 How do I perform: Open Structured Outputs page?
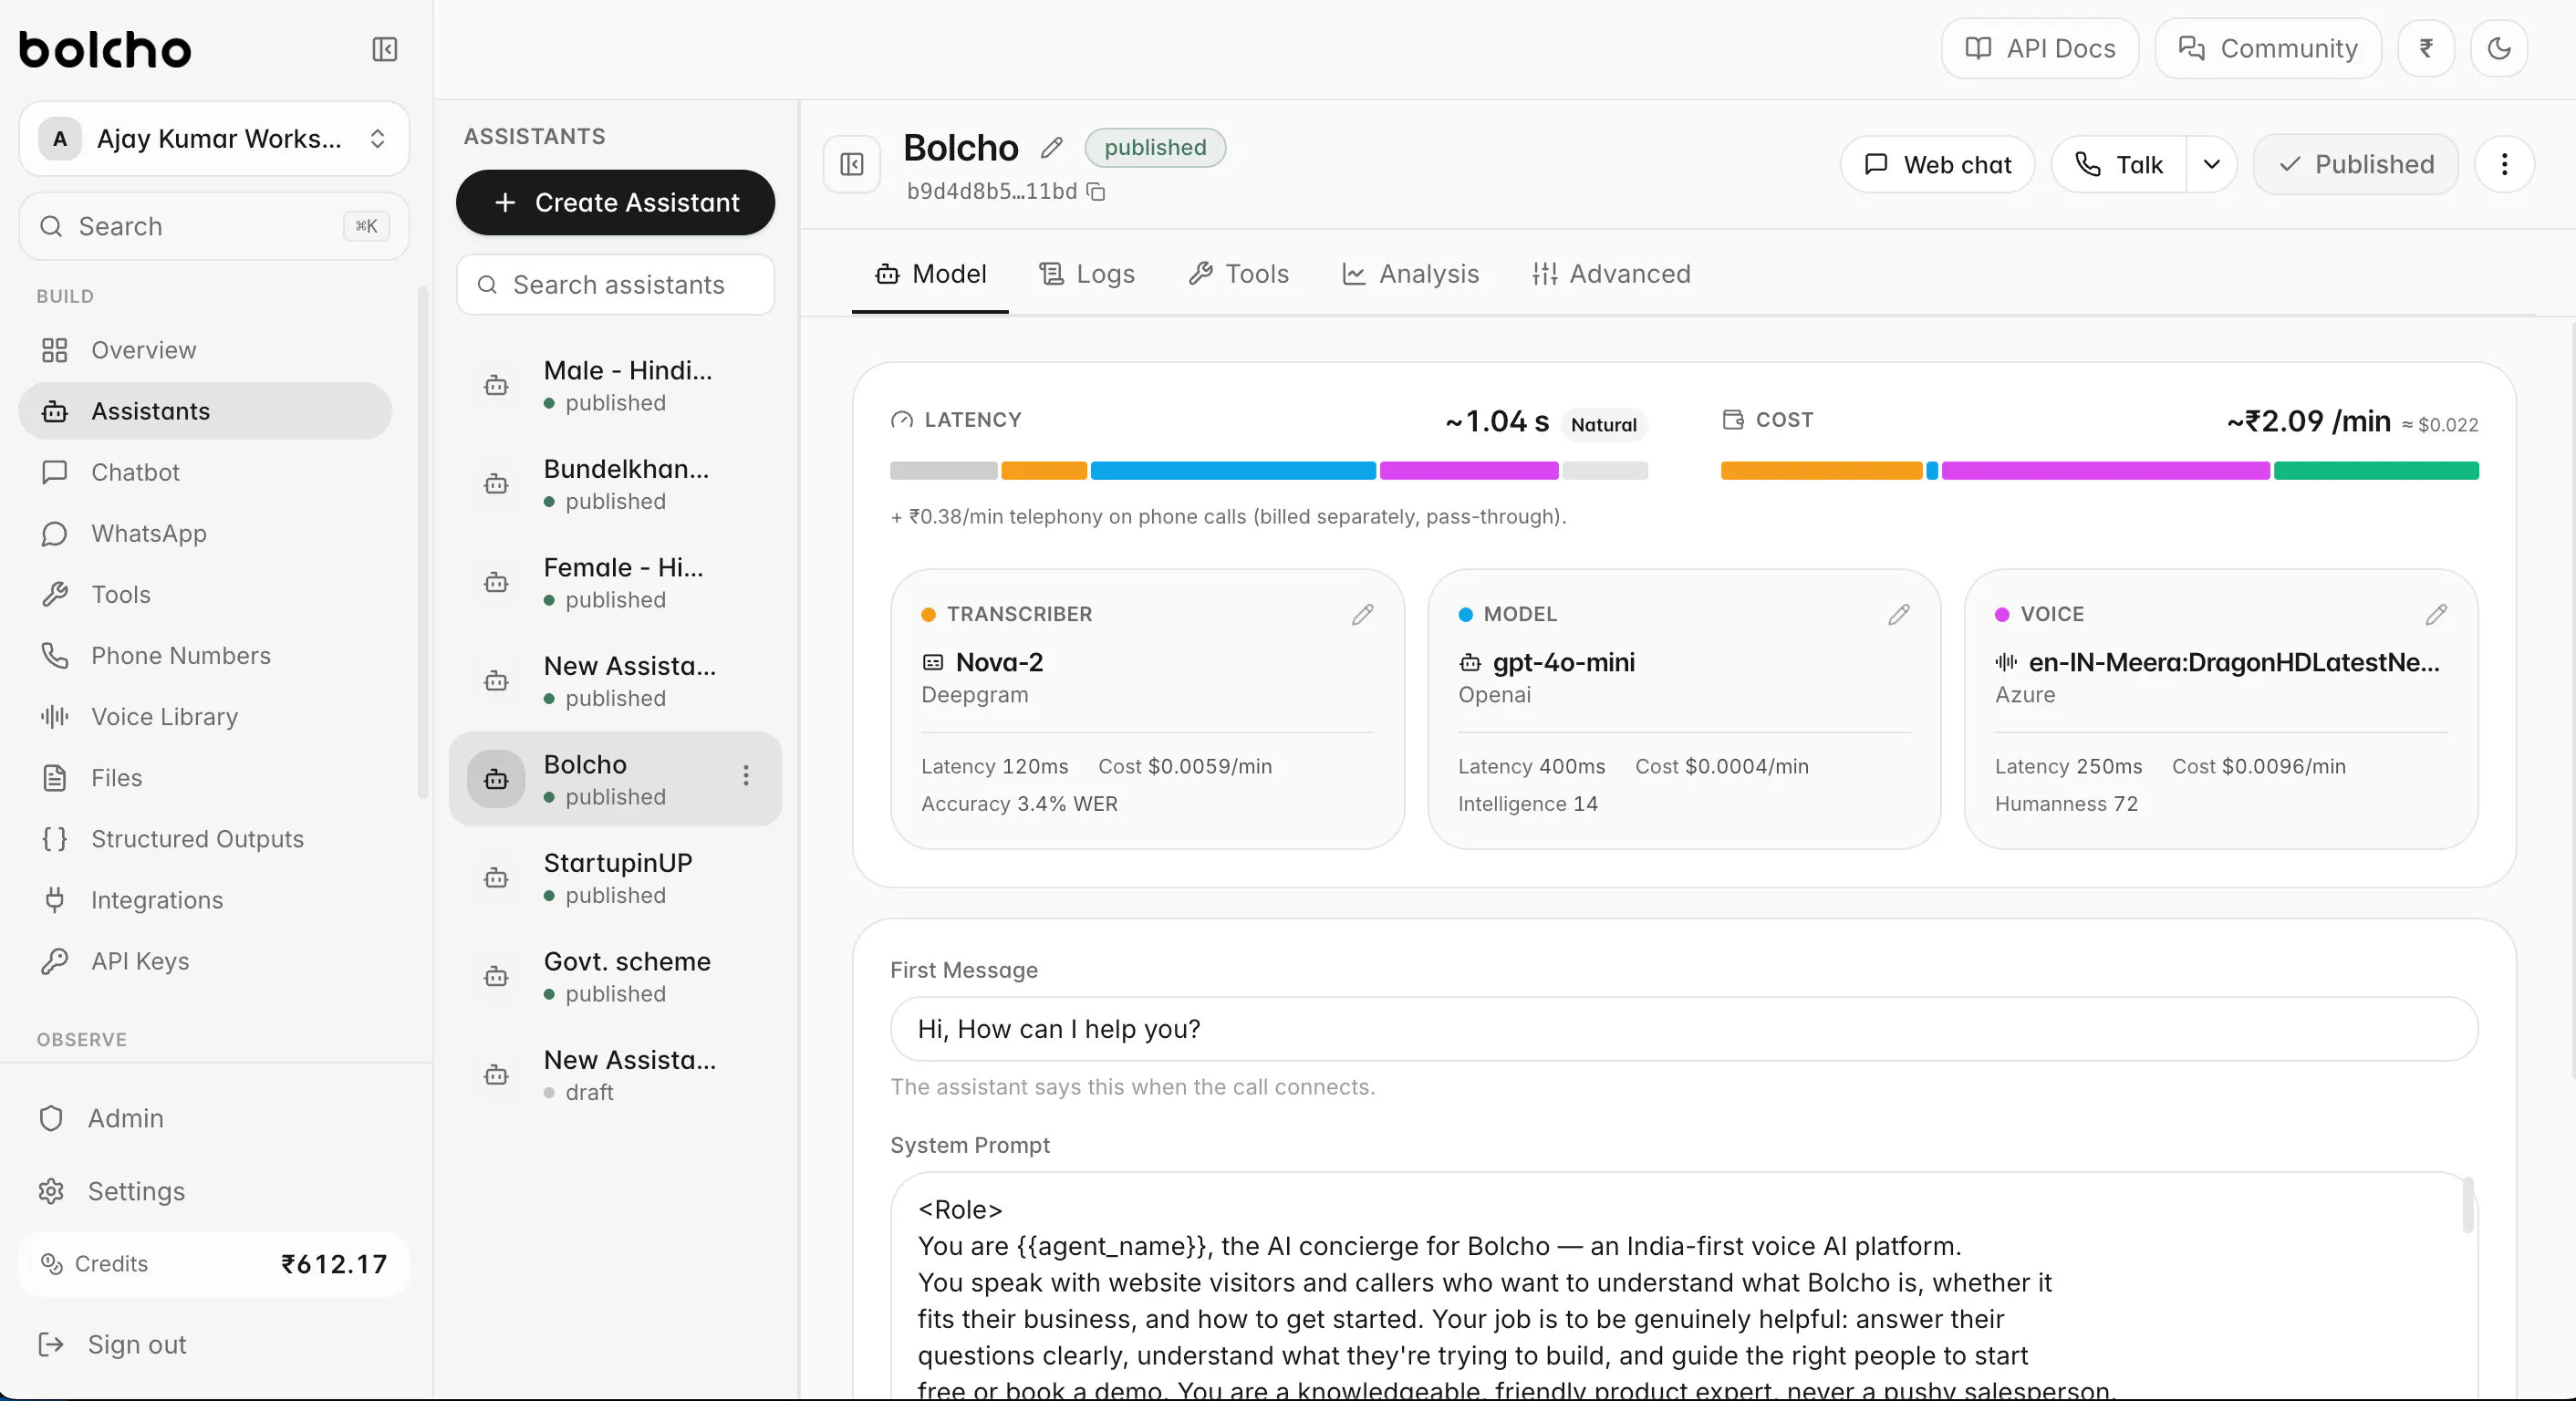(205, 838)
